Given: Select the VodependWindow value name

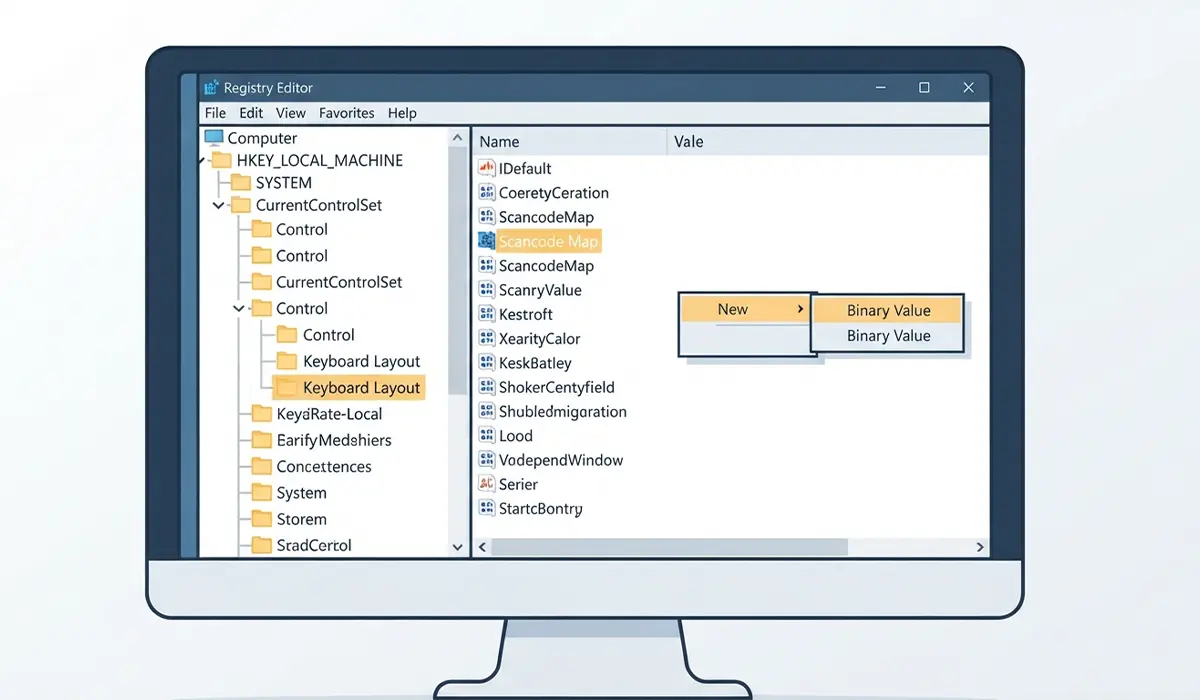Looking at the screenshot, I should click(x=561, y=460).
